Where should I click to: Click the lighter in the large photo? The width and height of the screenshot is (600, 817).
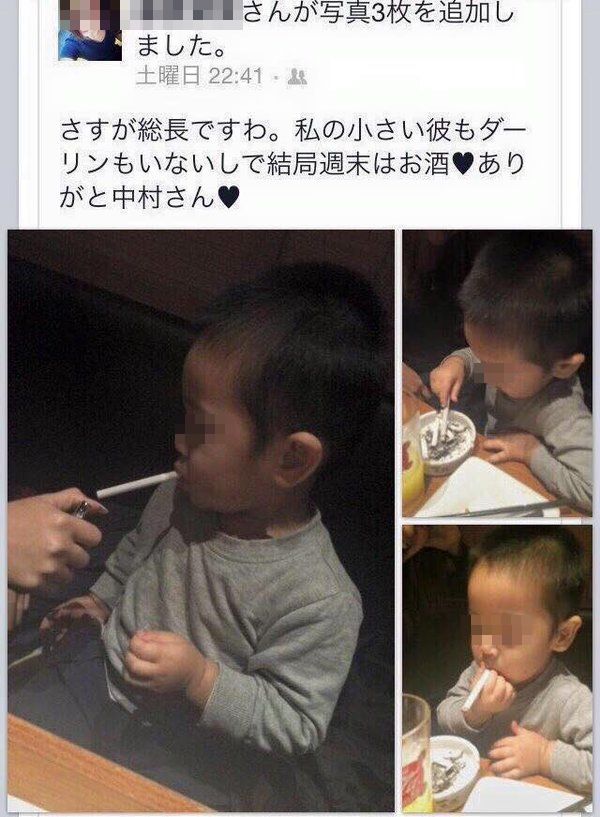pos(81,510)
